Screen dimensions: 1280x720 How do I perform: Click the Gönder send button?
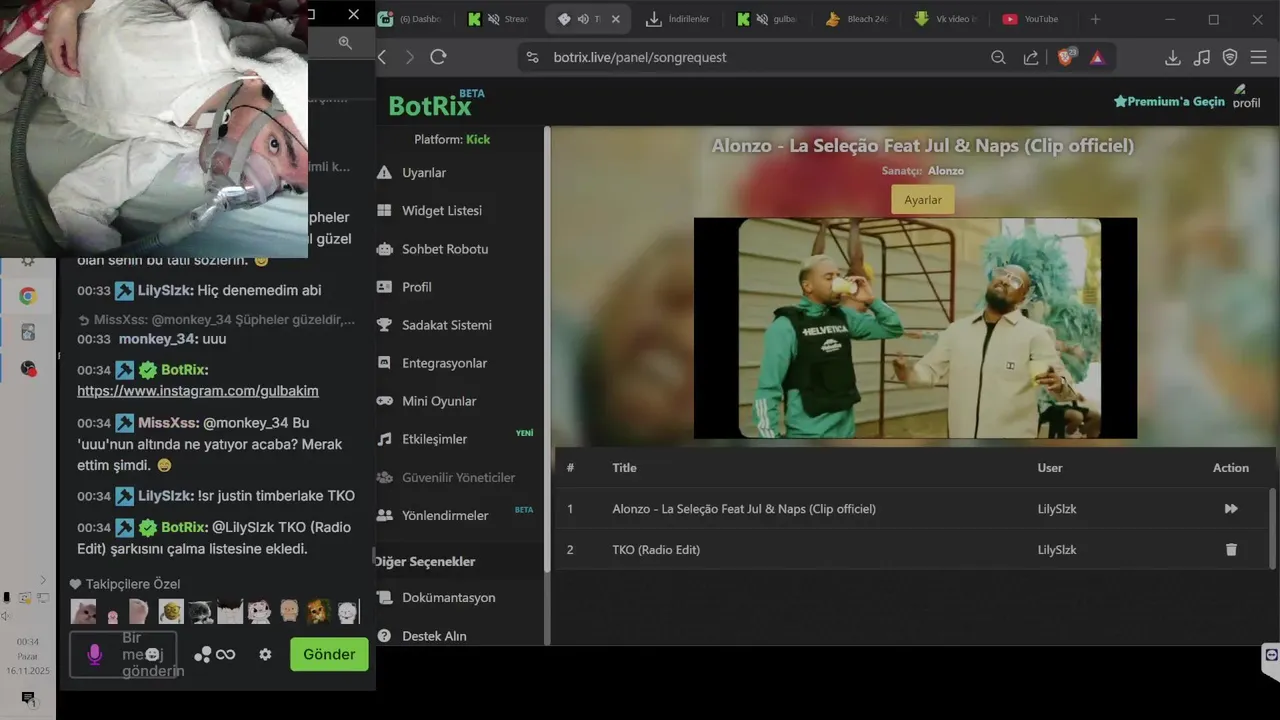[329, 654]
